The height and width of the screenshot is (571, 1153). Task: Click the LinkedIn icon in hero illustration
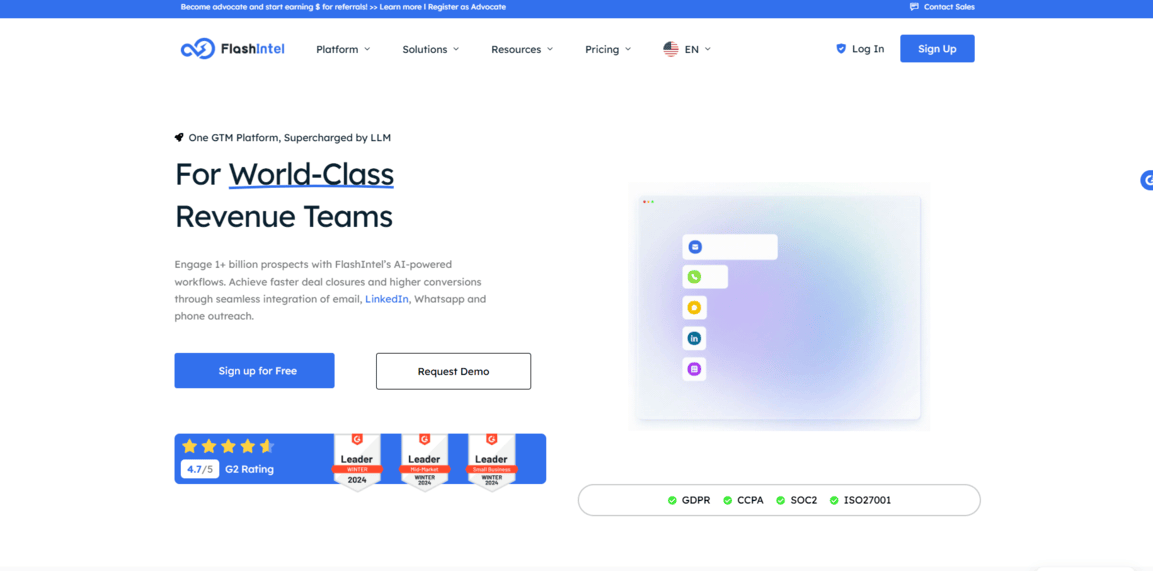[x=694, y=339]
